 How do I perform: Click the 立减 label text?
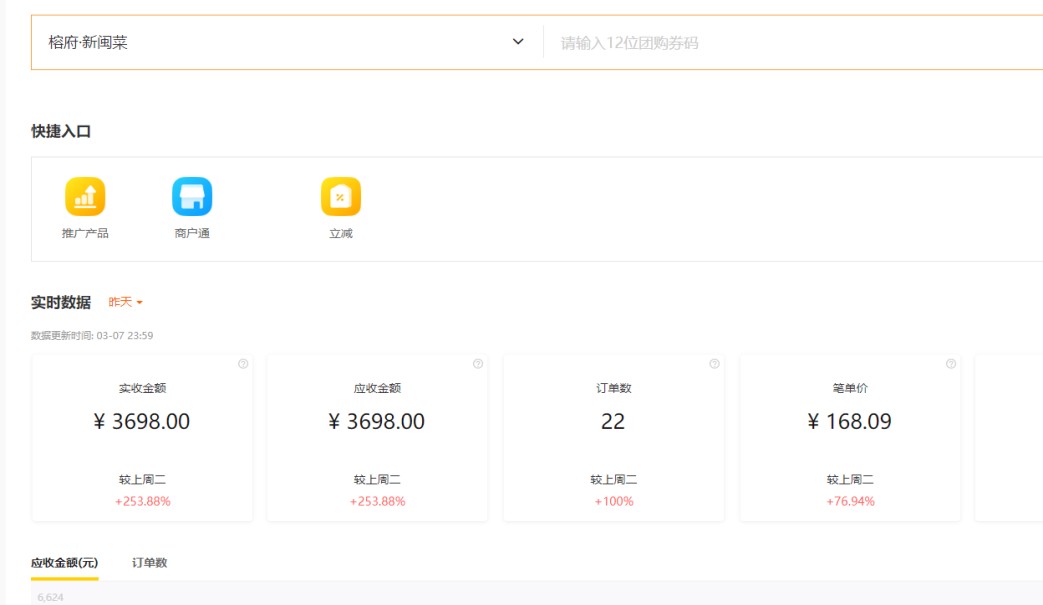pyautogui.click(x=341, y=234)
